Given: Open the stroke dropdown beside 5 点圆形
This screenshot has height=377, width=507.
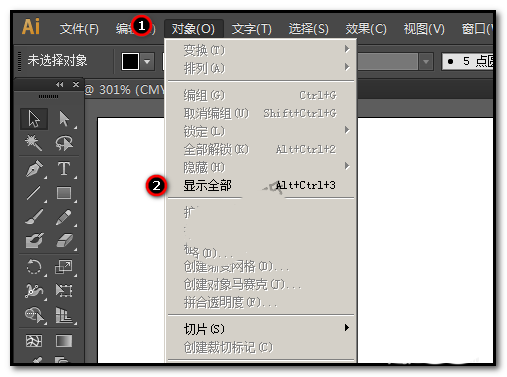Looking at the screenshot, I should [426, 62].
